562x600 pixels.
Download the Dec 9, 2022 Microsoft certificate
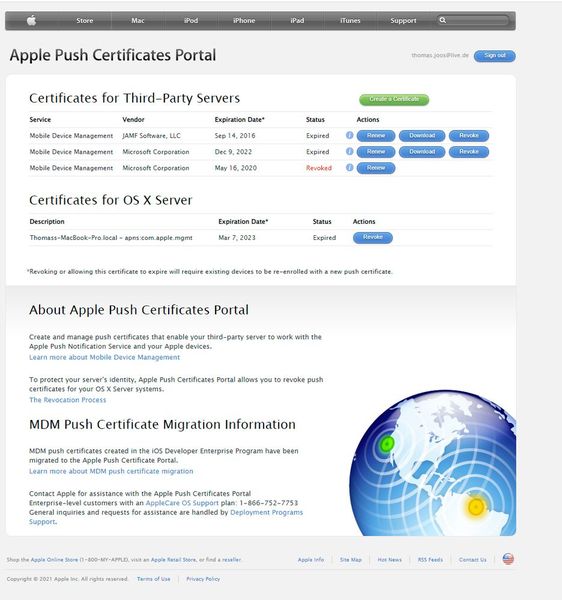pyautogui.click(x=422, y=152)
